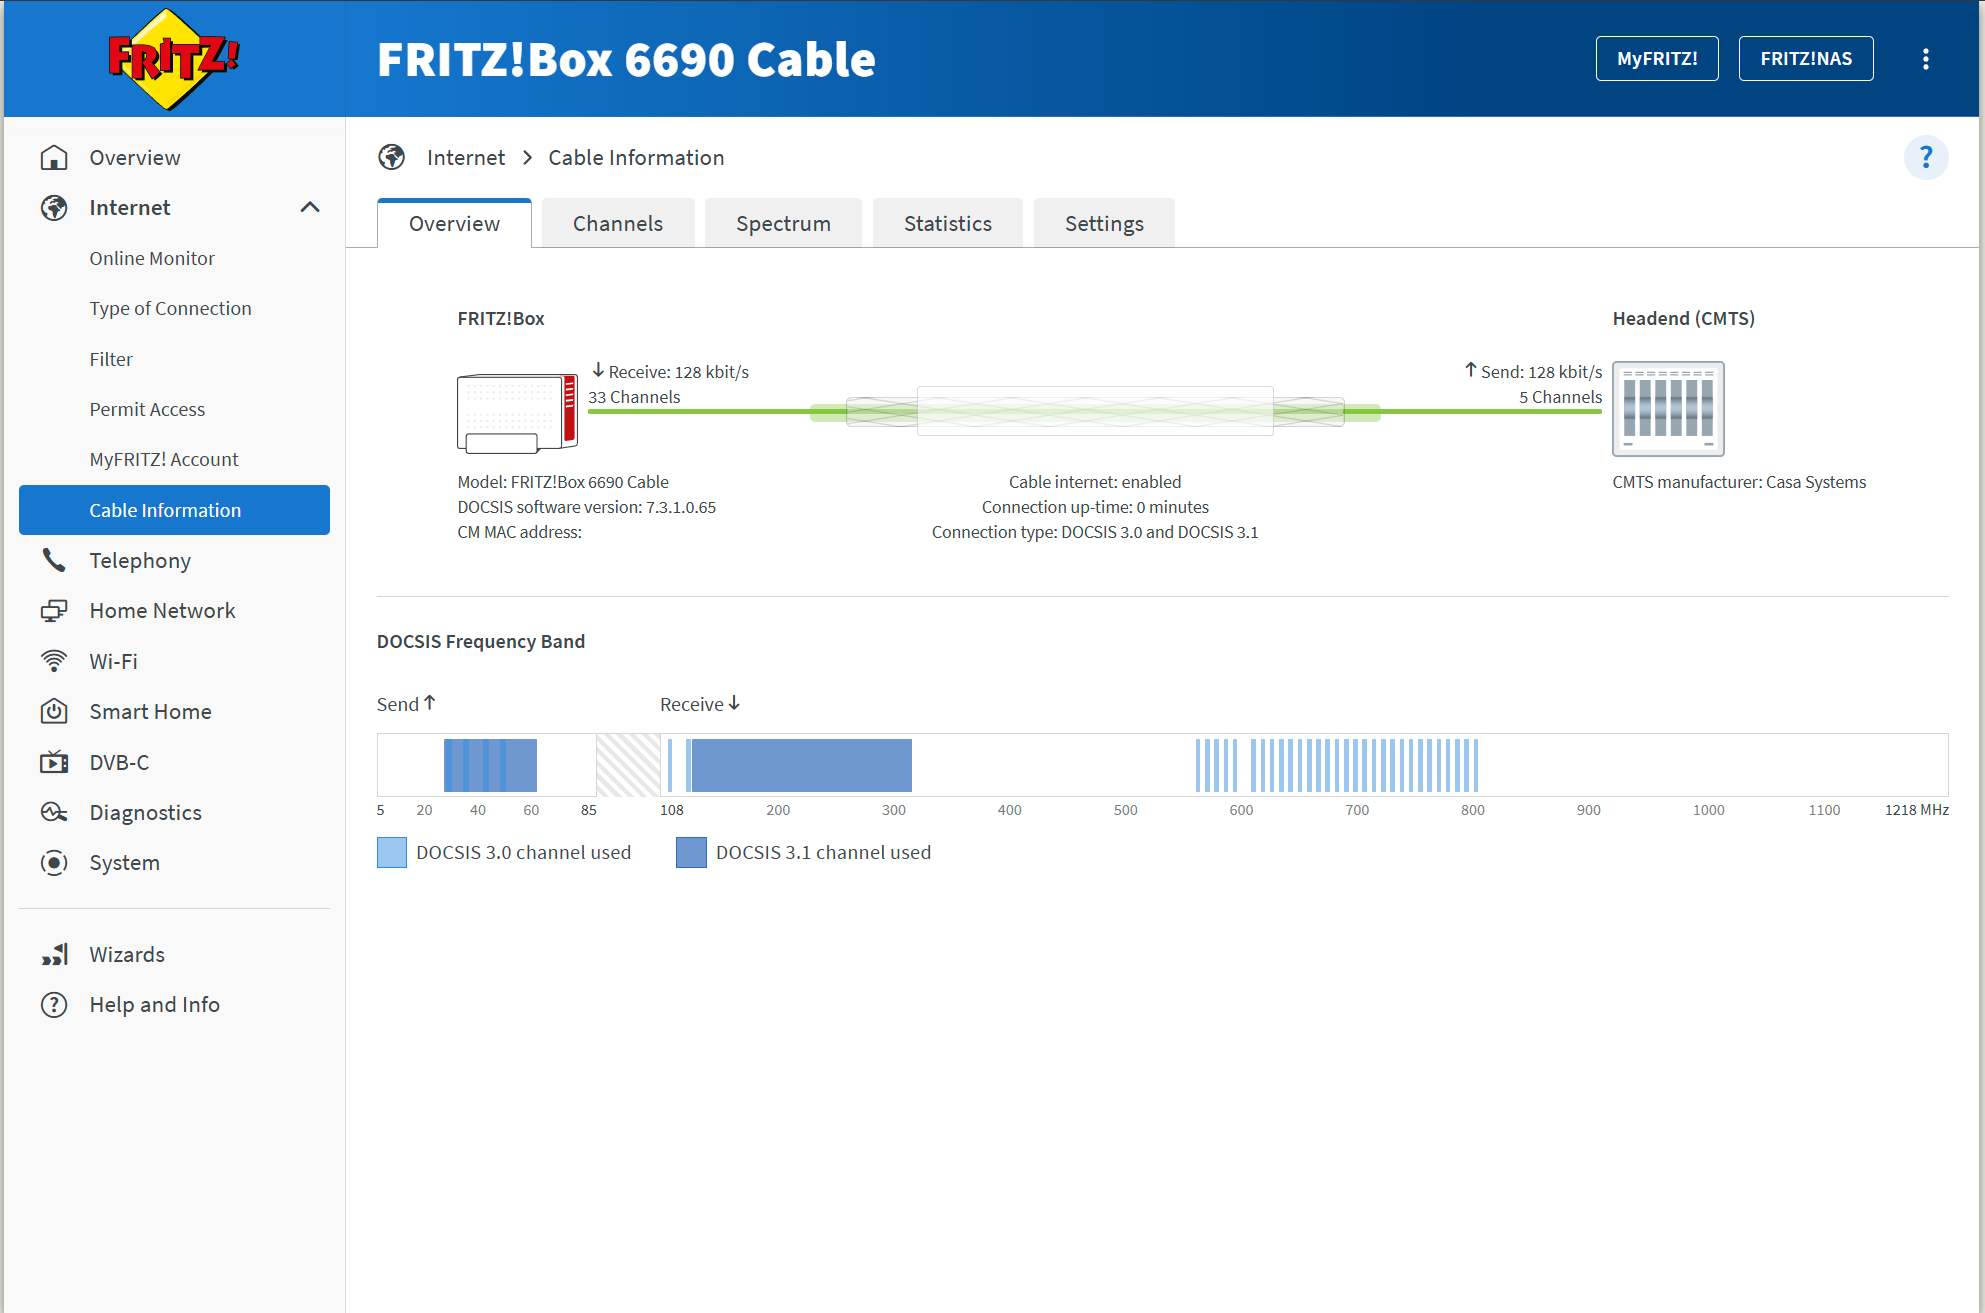The width and height of the screenshot is (1985, 1313).
Task: Click the Smart Home power icon
Action: pos(54,712)
